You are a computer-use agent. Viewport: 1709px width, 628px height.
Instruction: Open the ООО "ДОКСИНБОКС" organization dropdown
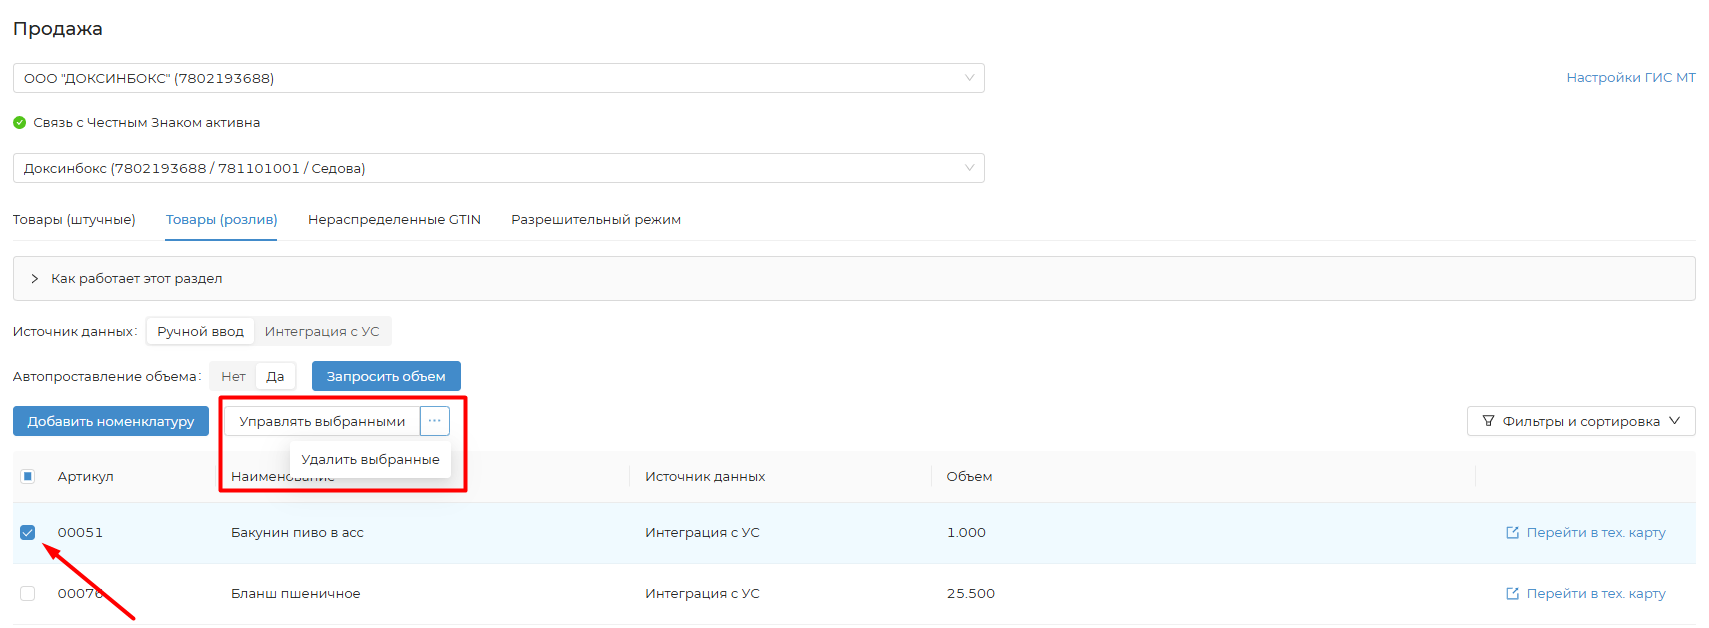[498, 78]
